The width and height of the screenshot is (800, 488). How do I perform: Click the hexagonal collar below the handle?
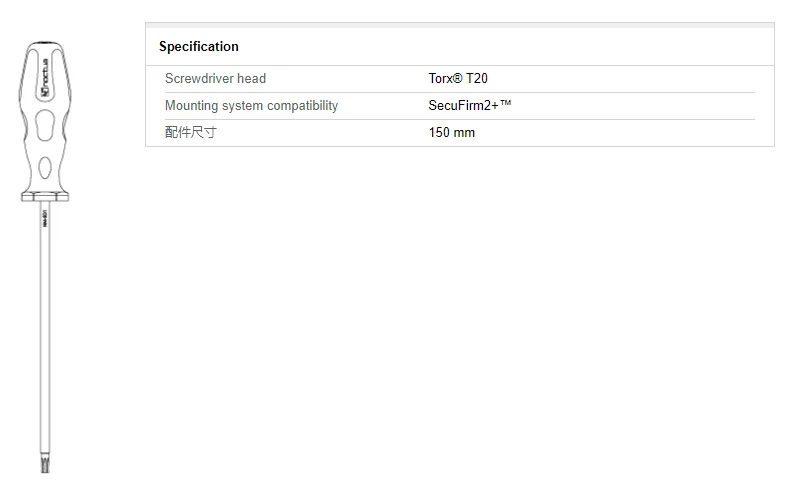45,198
